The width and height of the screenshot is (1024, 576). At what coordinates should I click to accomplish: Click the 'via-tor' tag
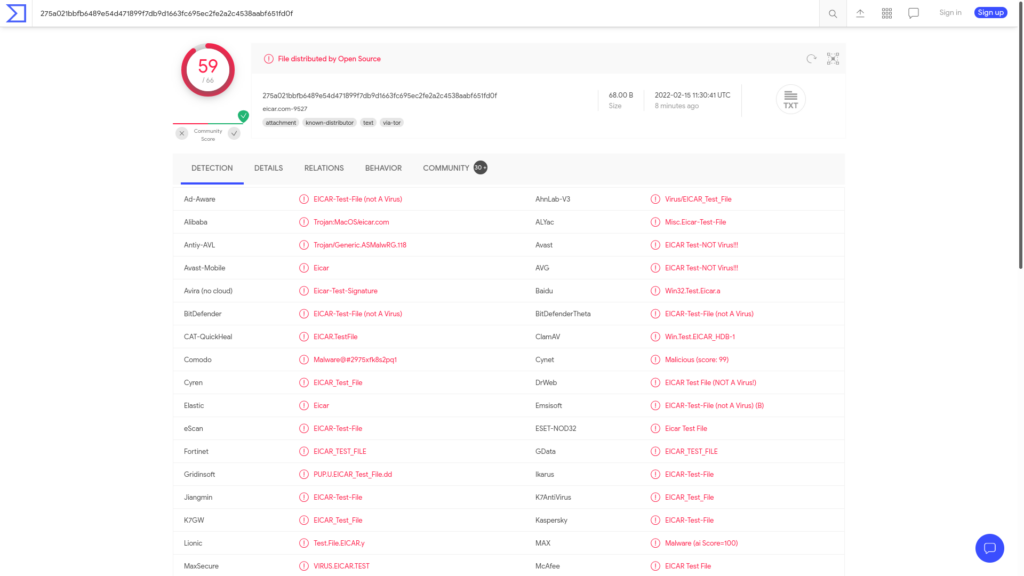(392, 123)
